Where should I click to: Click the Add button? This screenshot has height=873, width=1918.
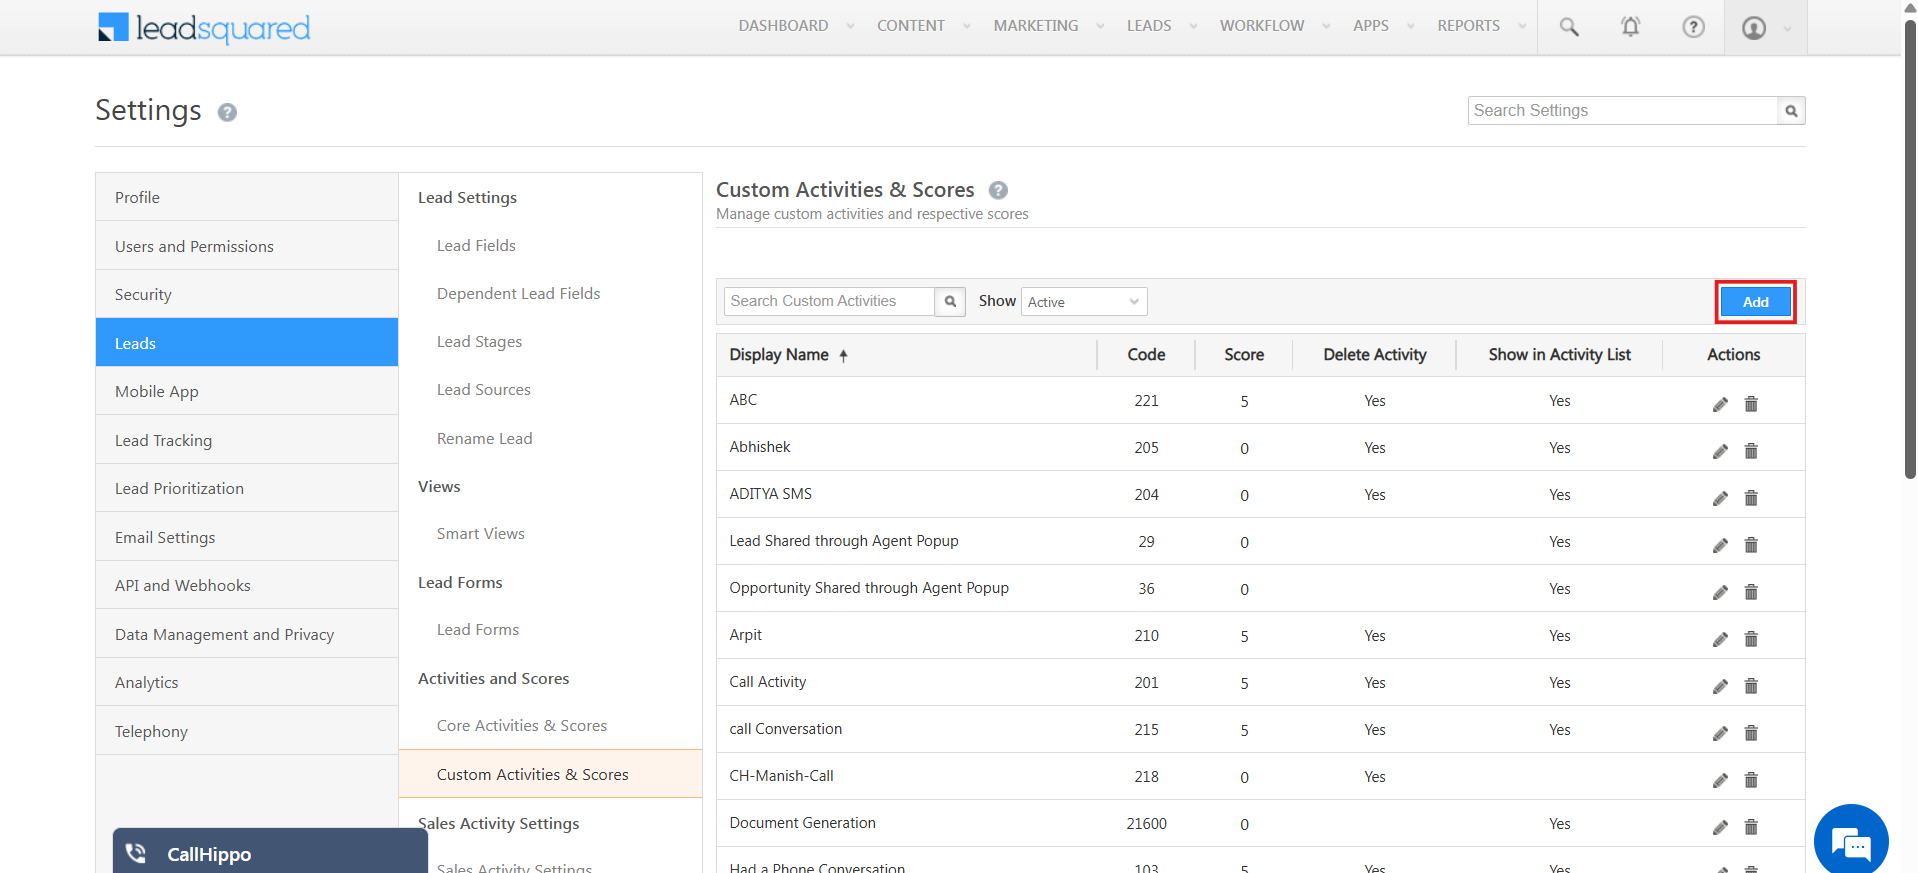pos(1756,302)
